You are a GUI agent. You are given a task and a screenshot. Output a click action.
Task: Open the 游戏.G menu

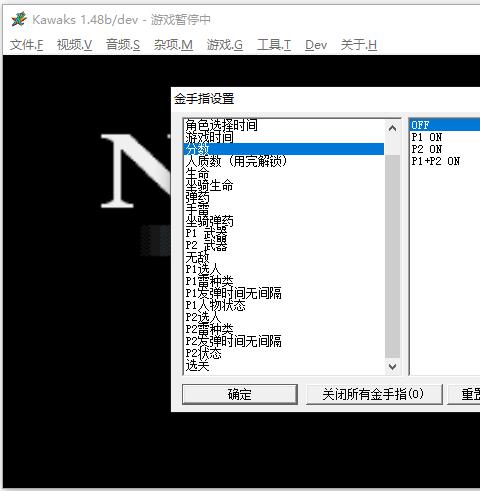point(225,45)
